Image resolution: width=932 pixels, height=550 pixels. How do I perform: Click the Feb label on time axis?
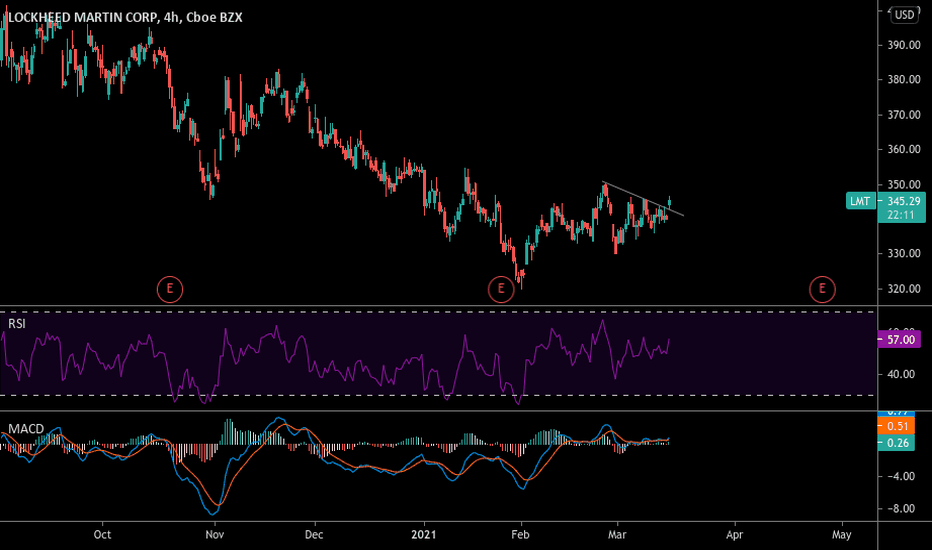(x=520, y=535)
